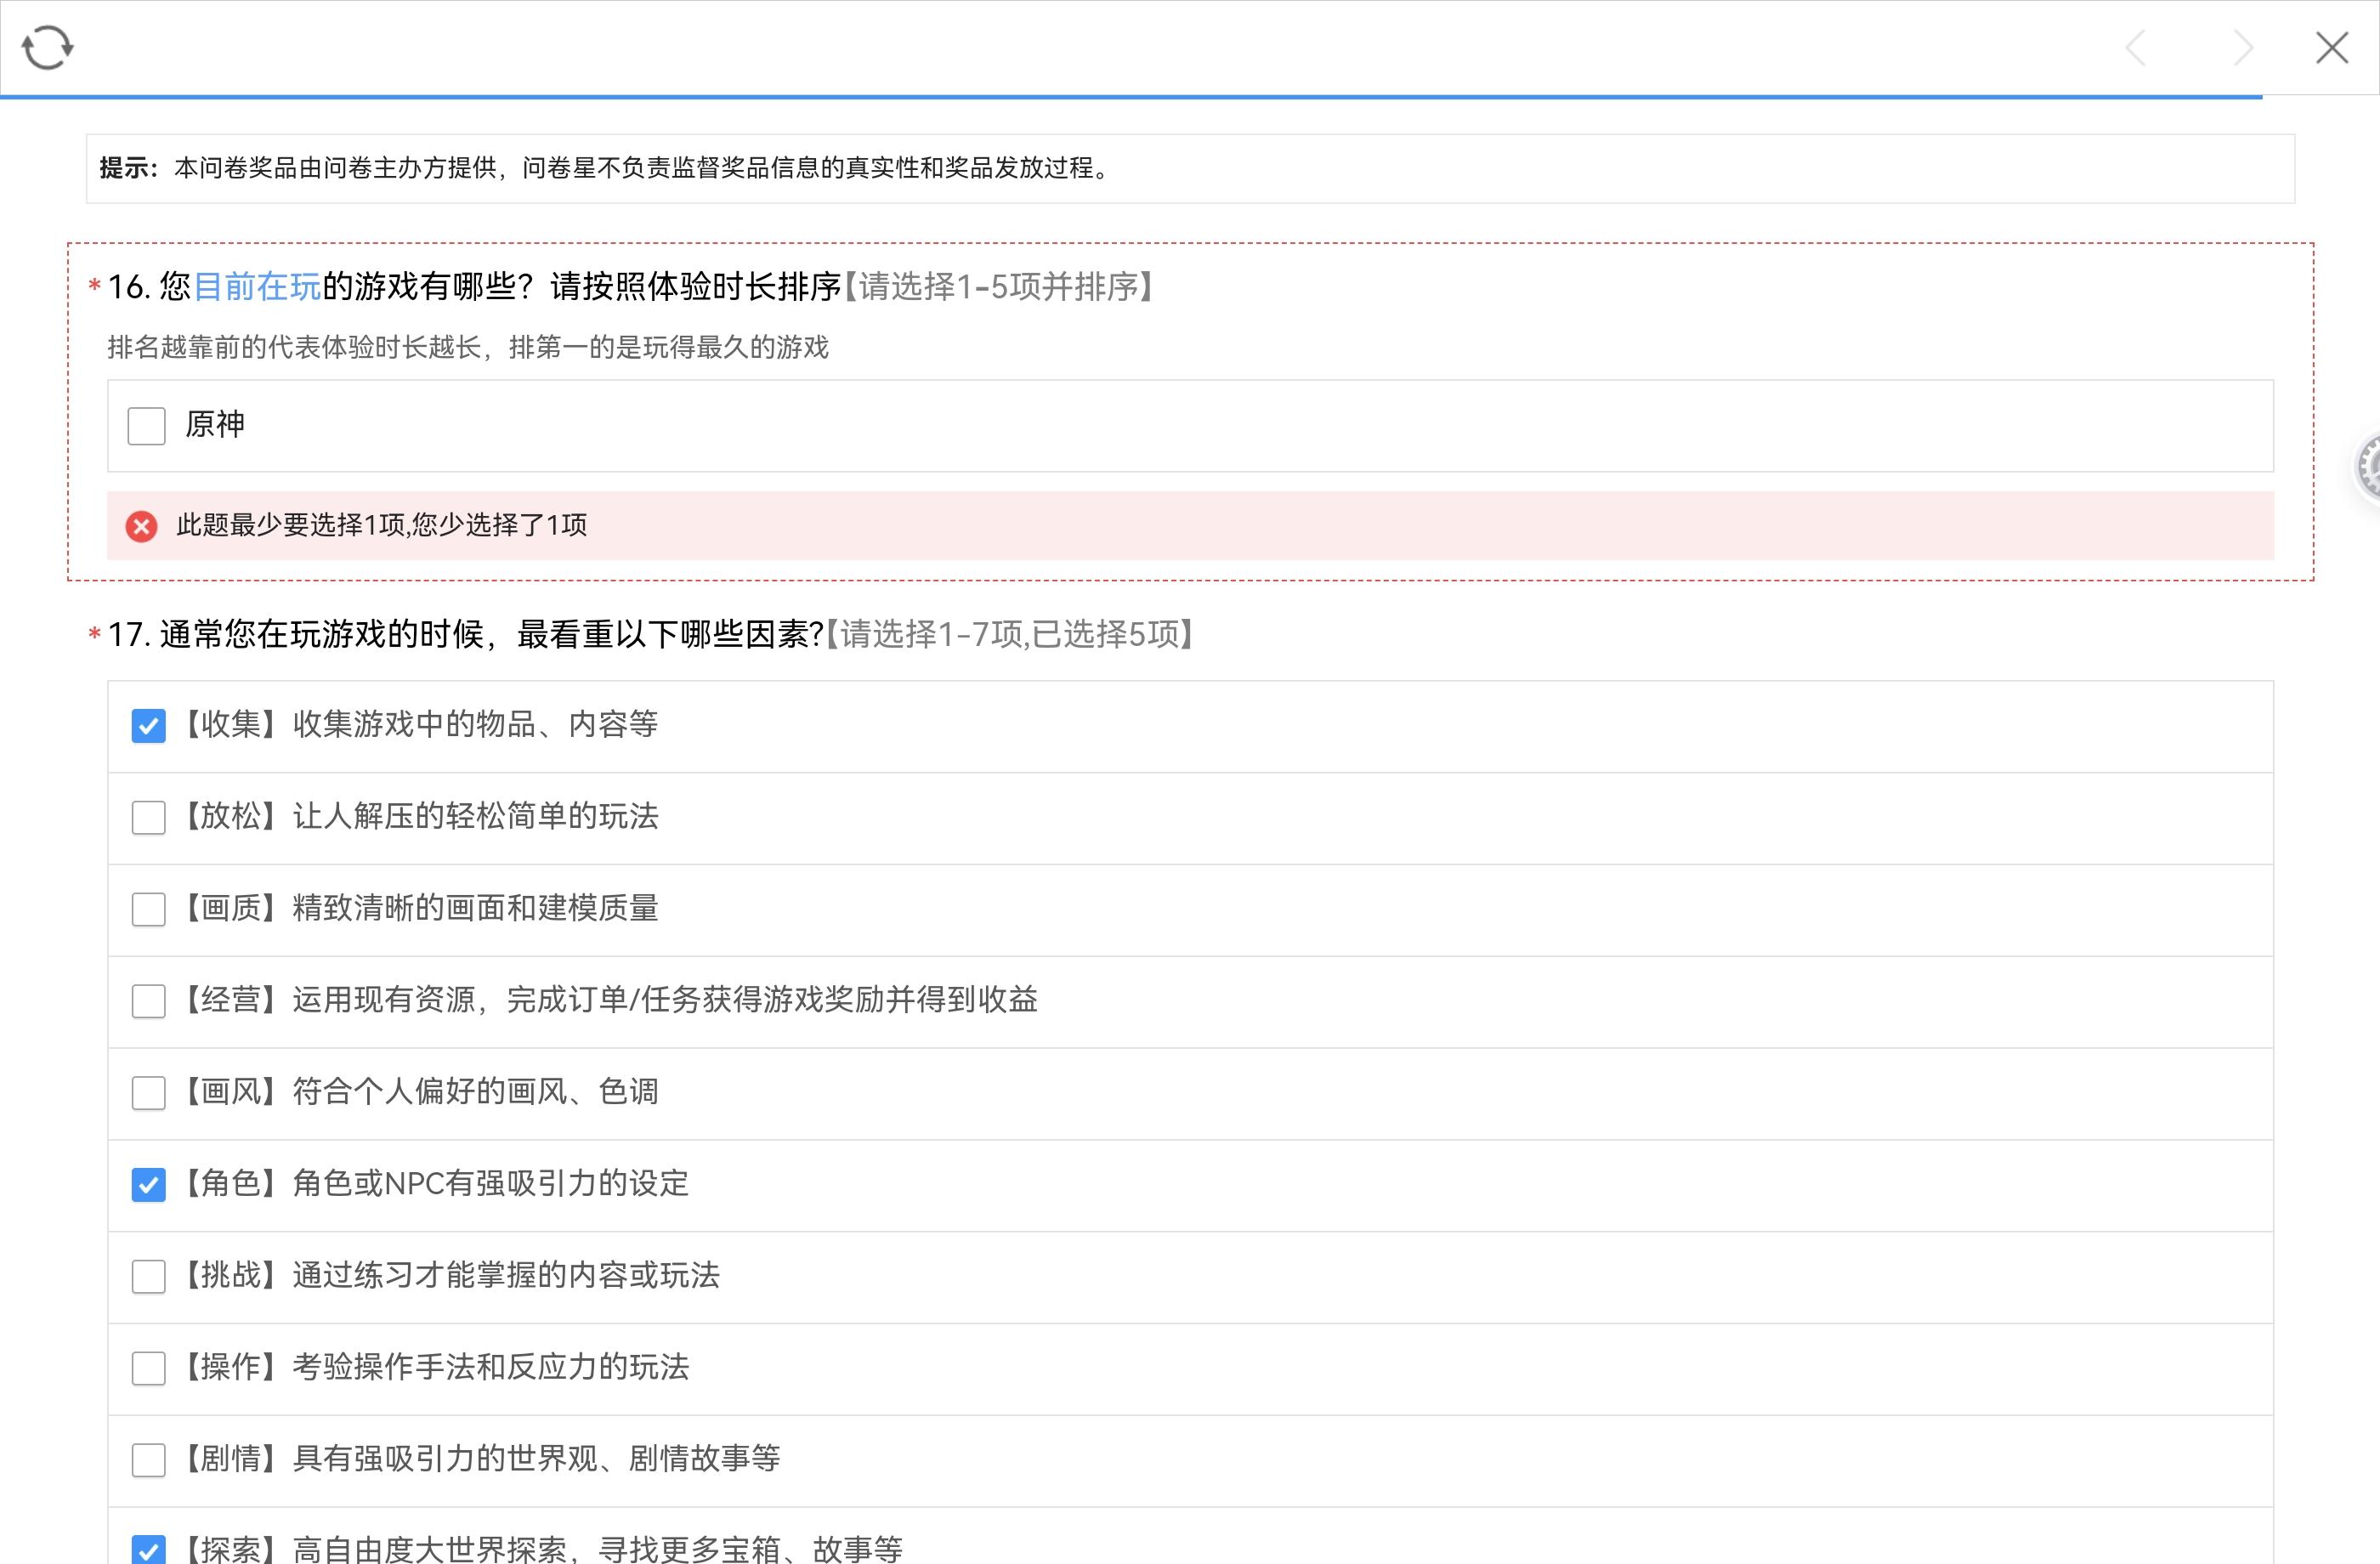Screen dimensions: 2380x1564
Task: Click the blue 目前在玩 link text
Action: [x=257, y=287]
